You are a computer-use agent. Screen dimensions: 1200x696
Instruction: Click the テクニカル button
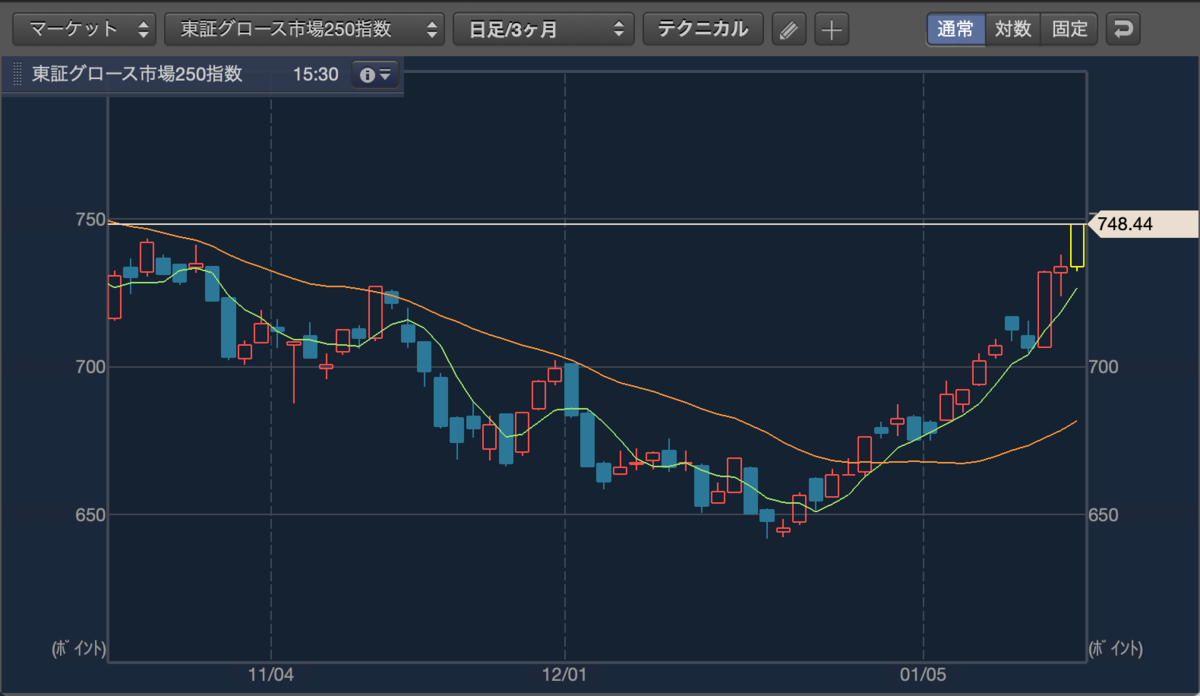point(703,29)
